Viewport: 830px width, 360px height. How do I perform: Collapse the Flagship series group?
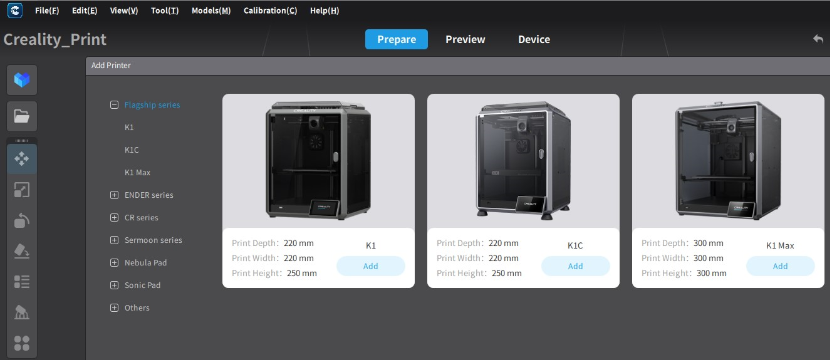[114, 105]
